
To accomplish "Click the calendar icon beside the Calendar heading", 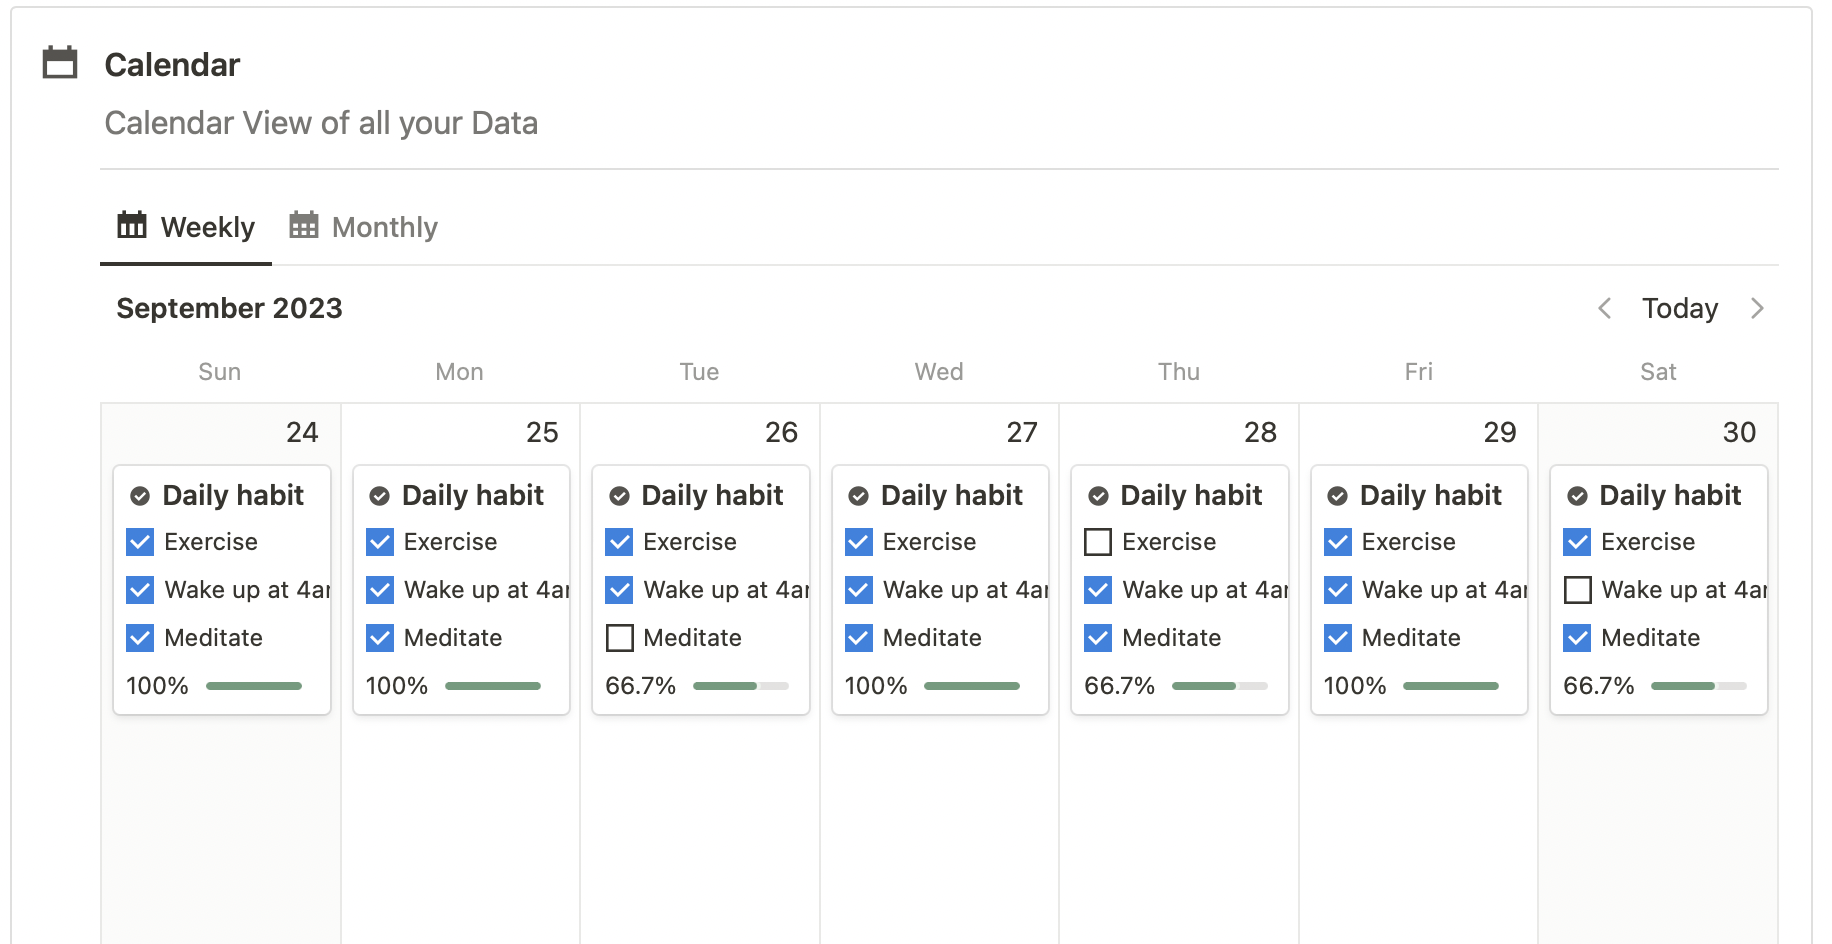I will [x=60, y=63].
